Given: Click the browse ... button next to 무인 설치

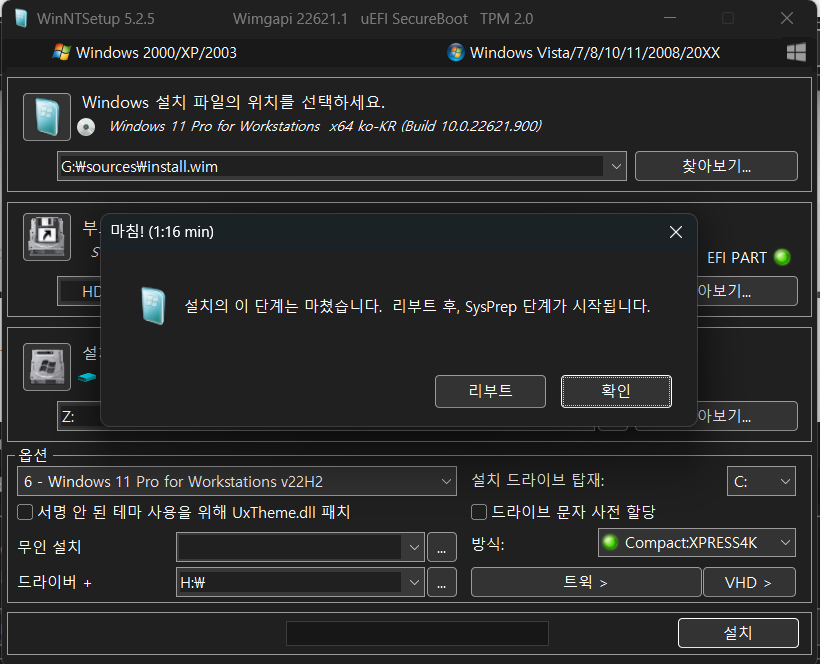Looking at the screenshot, I should pyautogui.click(x=442, y=547).
